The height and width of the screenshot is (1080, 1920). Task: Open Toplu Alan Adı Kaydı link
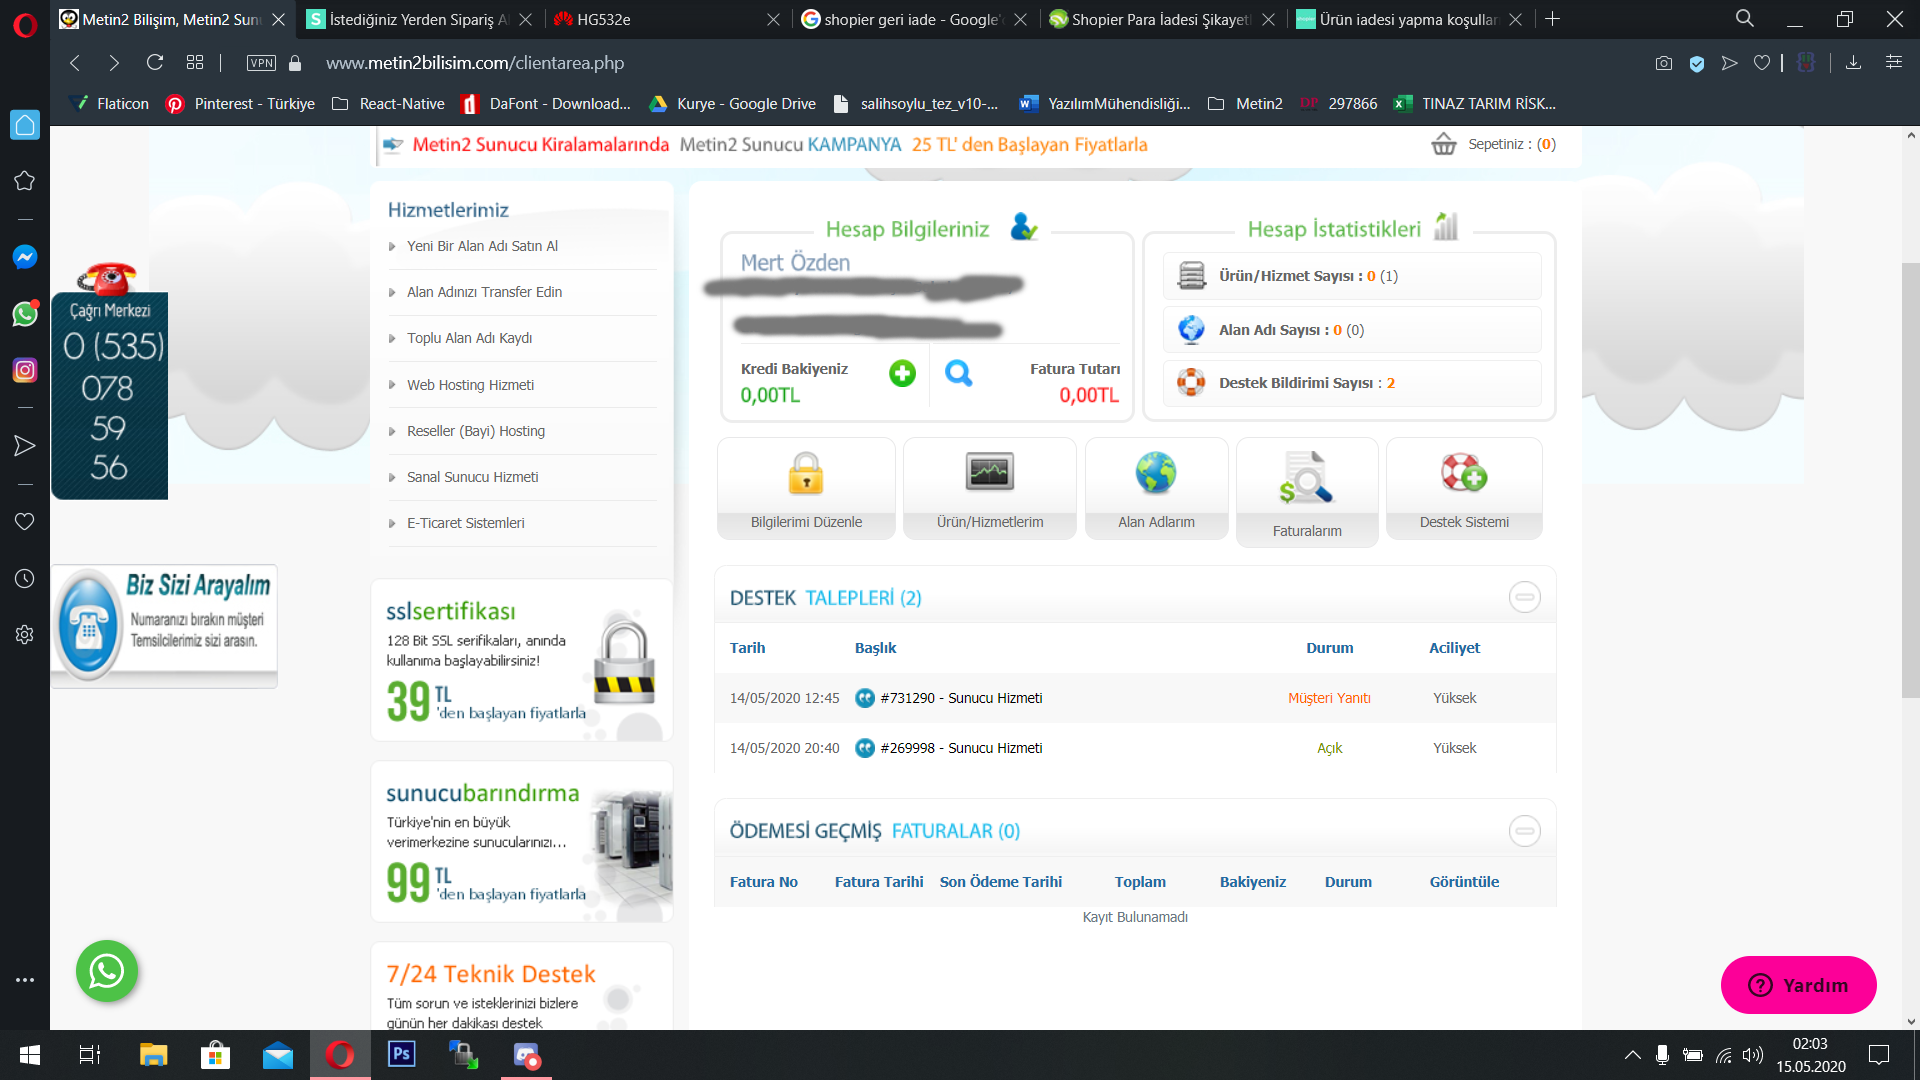pos(469,338)
